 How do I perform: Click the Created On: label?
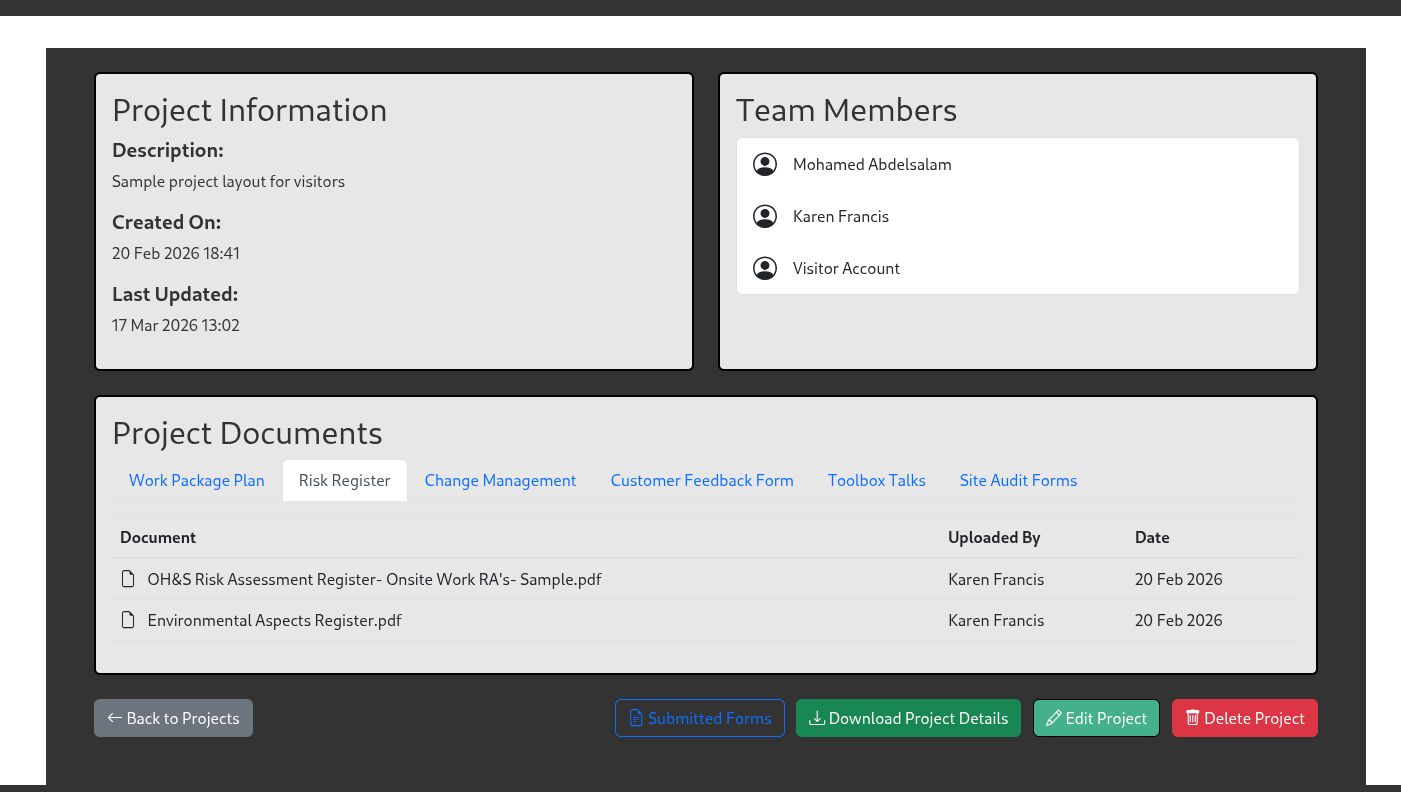166,222
